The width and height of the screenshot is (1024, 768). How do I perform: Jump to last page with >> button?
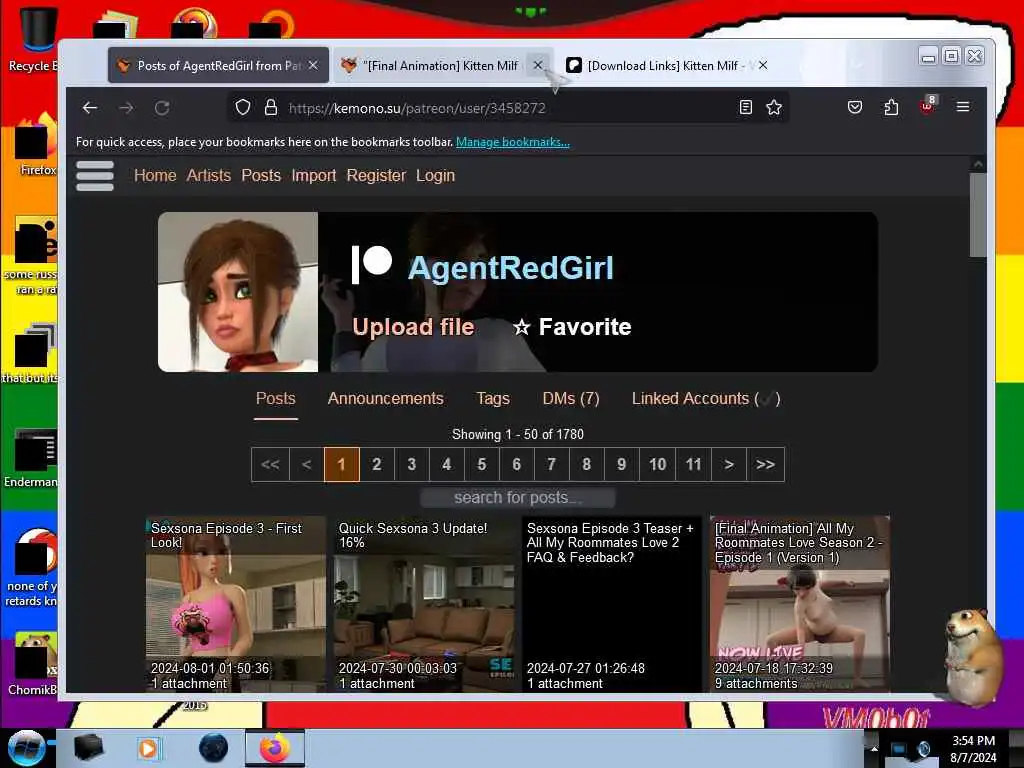pyautogui.click(x=765, y=464)
